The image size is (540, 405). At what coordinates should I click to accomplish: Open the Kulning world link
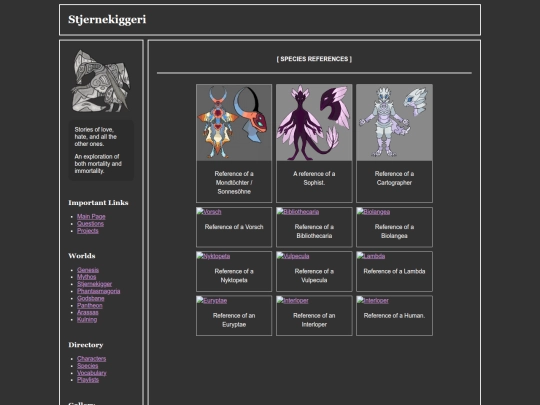point(87,320)
